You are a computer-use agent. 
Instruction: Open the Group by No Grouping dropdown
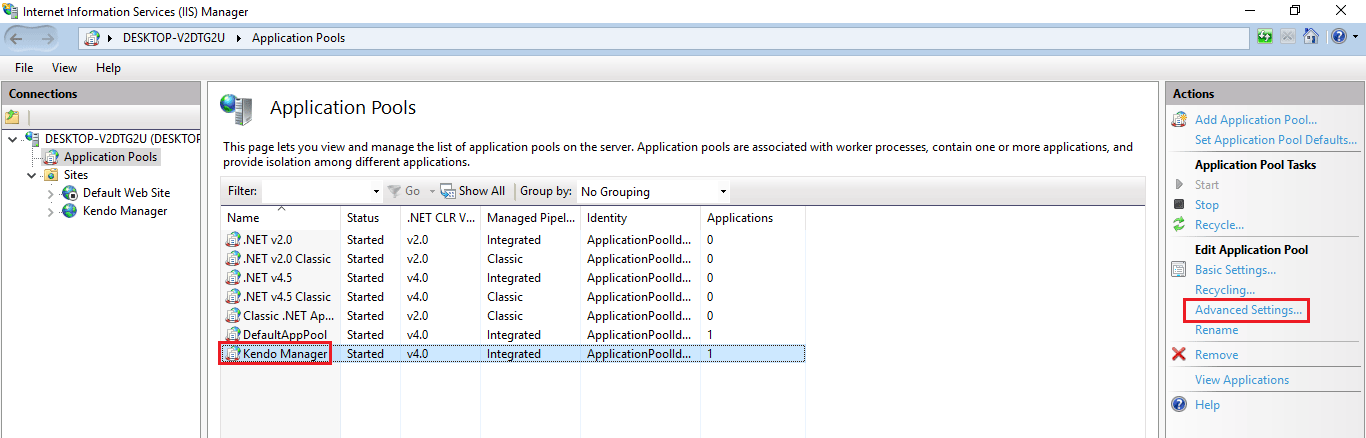point(653,191)
